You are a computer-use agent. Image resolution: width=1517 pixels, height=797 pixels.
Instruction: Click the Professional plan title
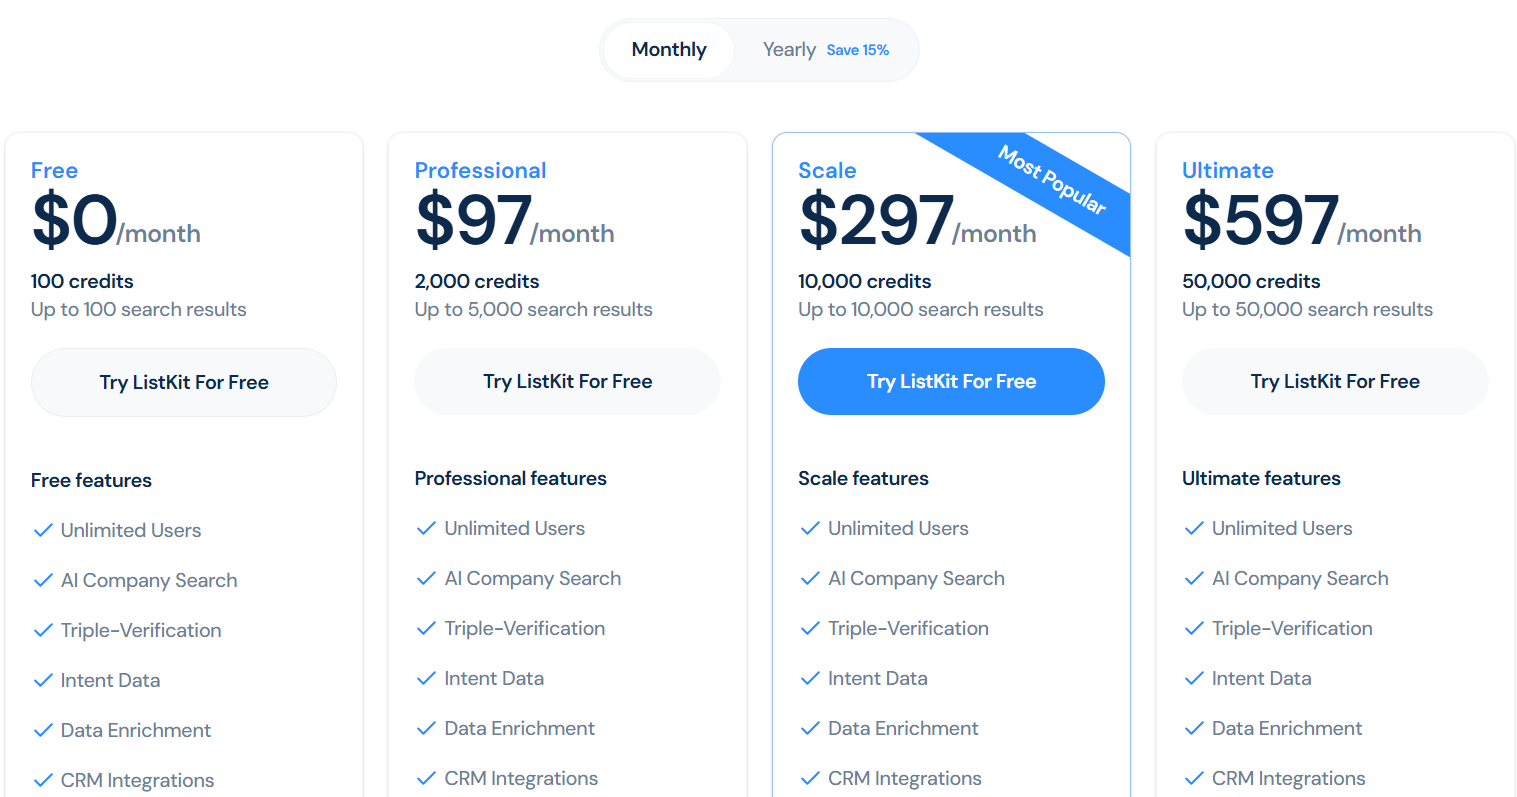tap(480, 170)
